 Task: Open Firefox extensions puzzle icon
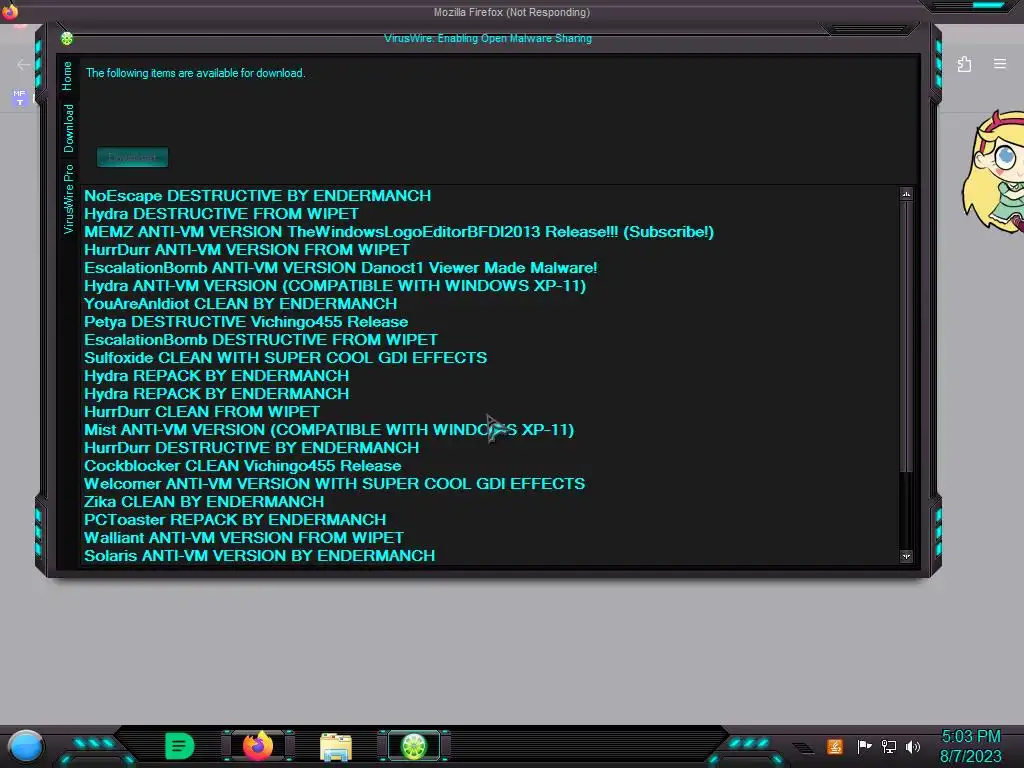click(x=964, y=64)
